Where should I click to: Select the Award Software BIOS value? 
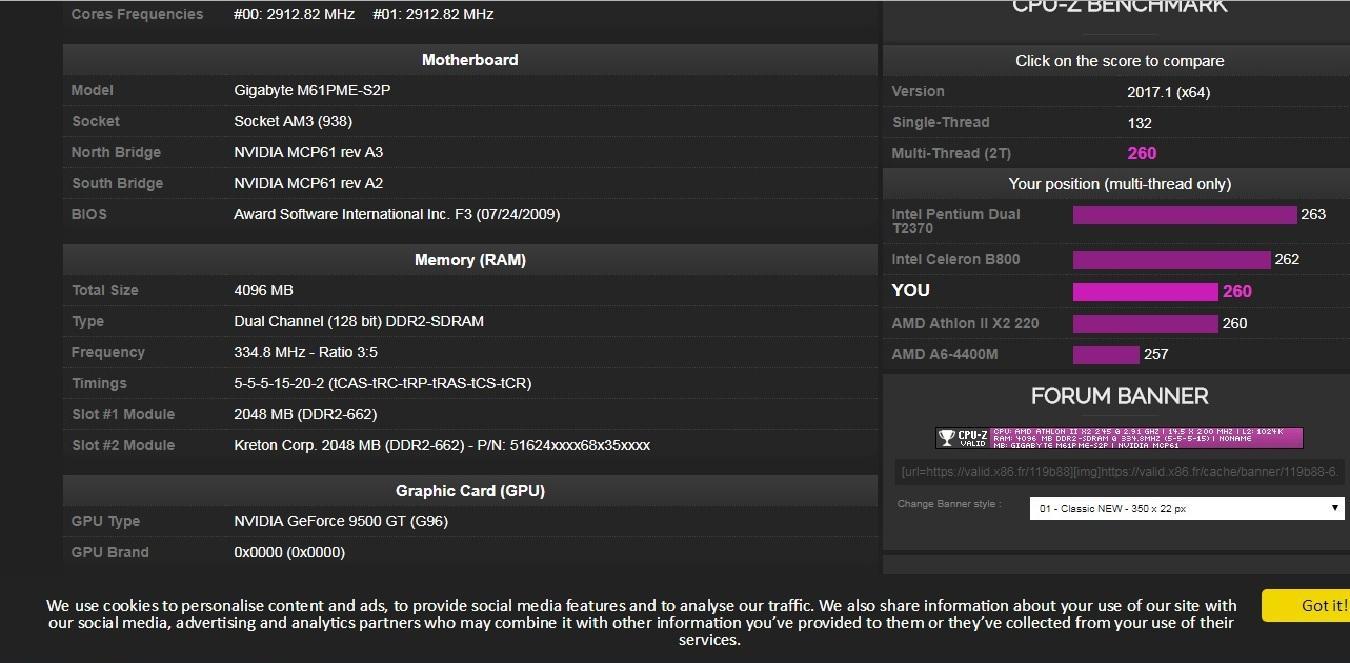pos(397,214)
